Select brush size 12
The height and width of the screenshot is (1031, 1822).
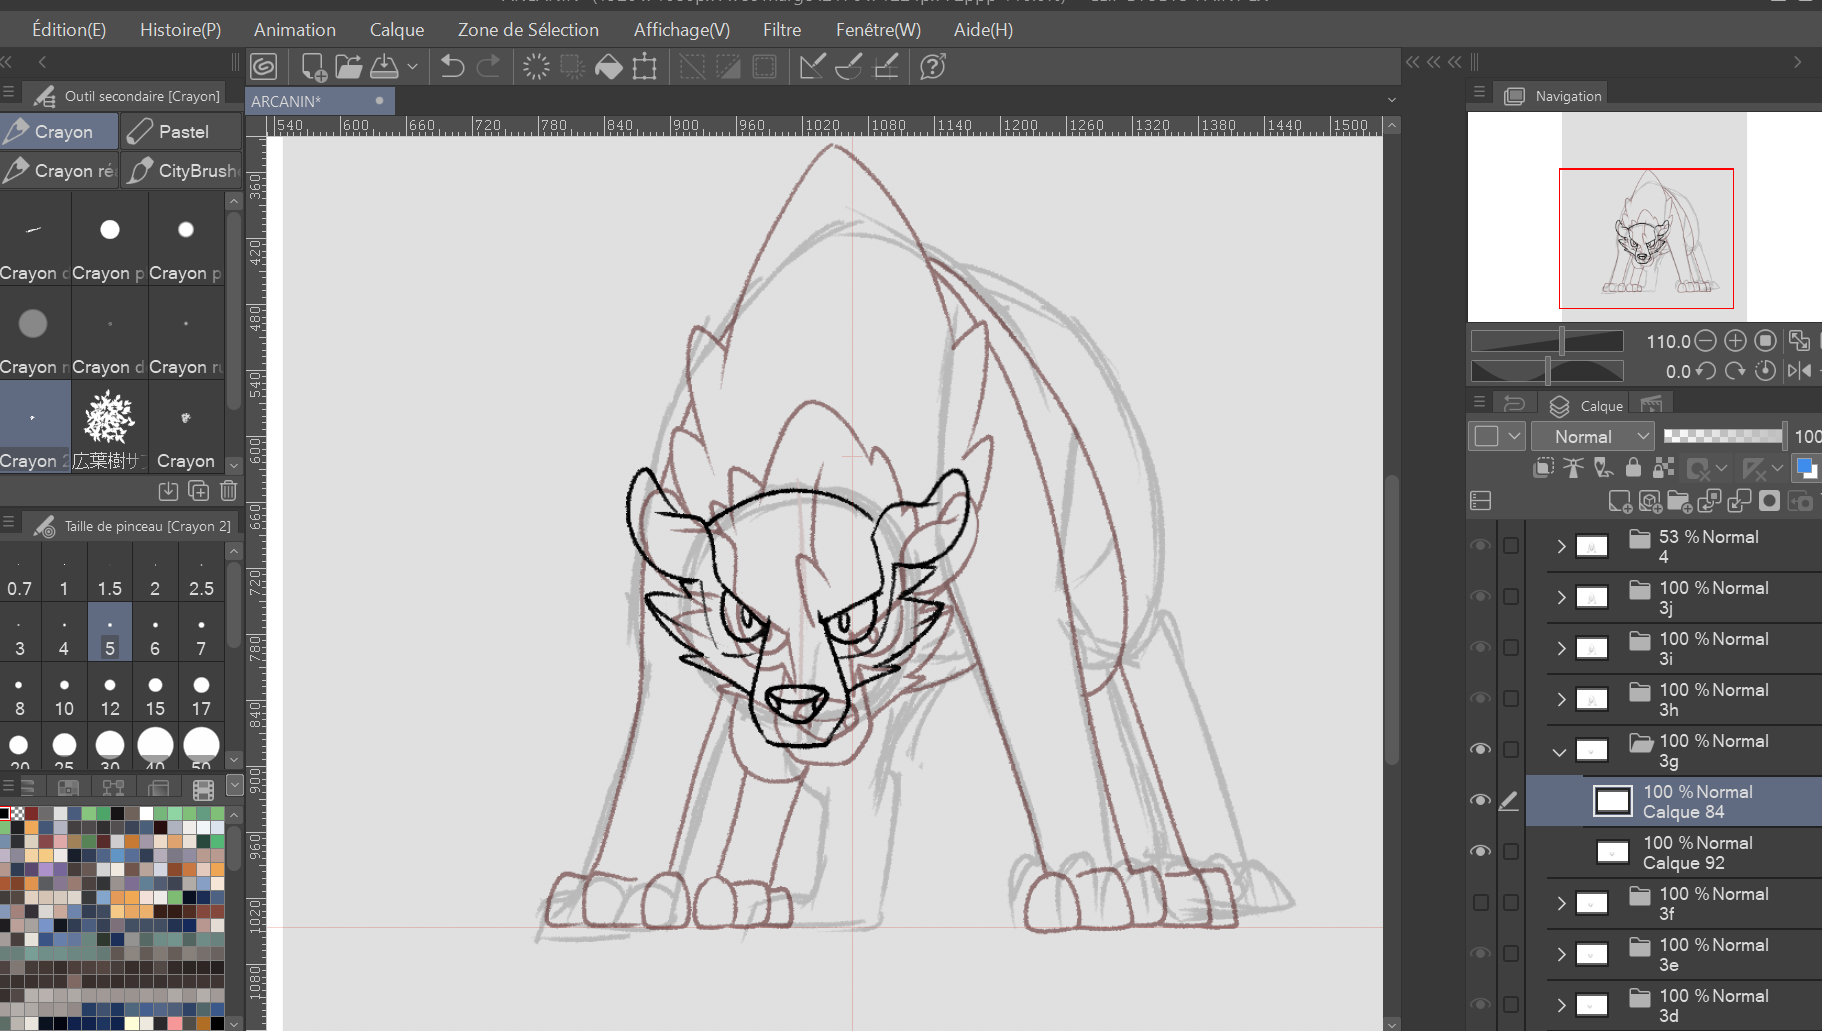(110, 695)
